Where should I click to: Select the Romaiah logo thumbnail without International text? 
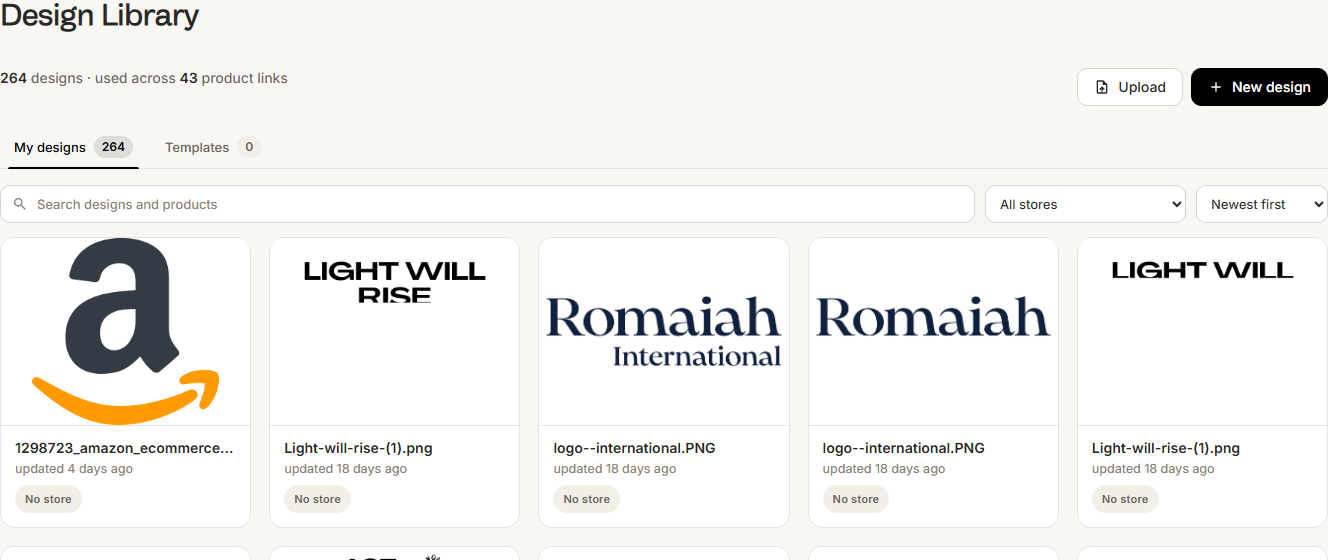click(933, 331)
